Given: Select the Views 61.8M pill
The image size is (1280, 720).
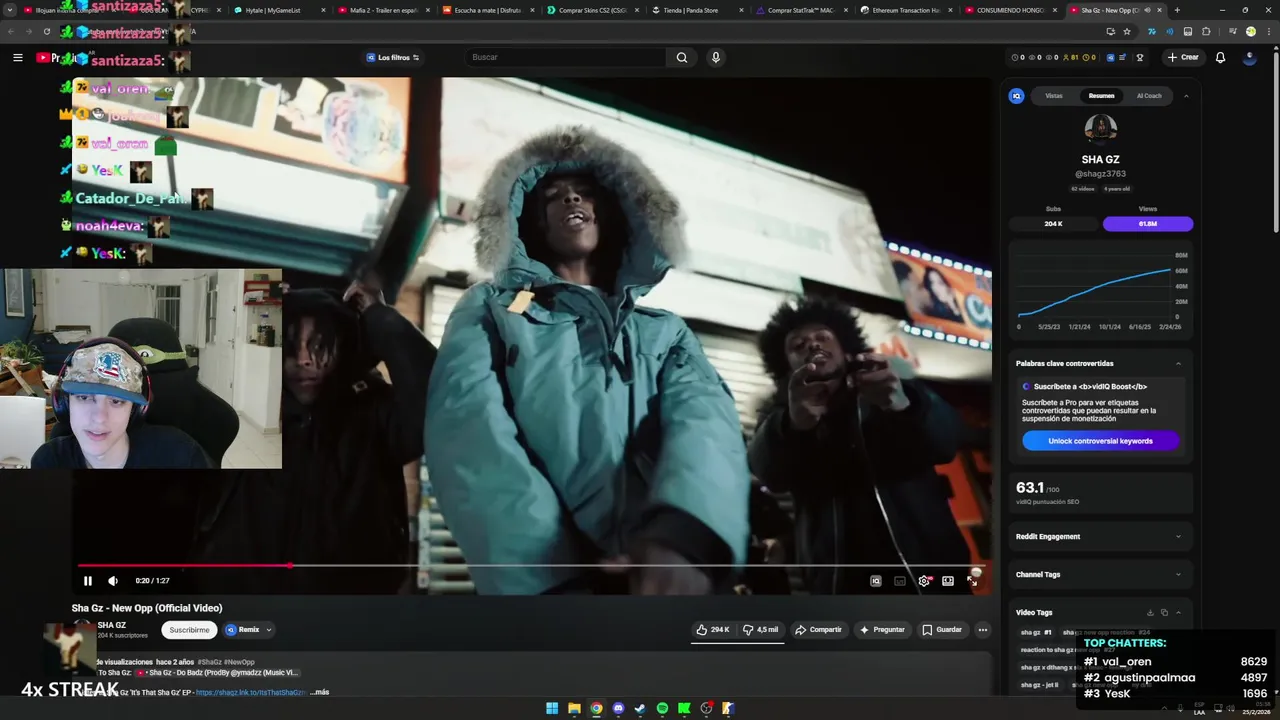Looking at the screenshot, I should (x=1148, y=224).
